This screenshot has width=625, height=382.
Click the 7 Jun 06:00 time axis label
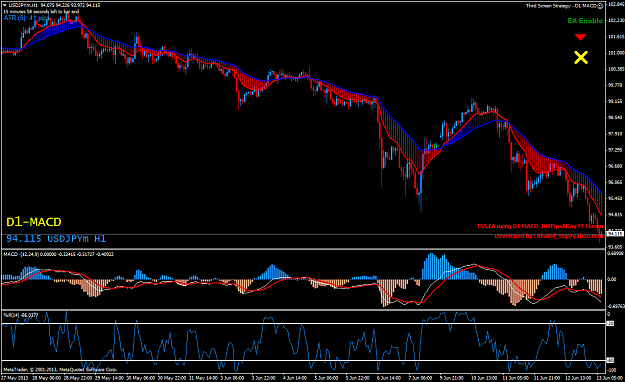[x=421, y=378]
